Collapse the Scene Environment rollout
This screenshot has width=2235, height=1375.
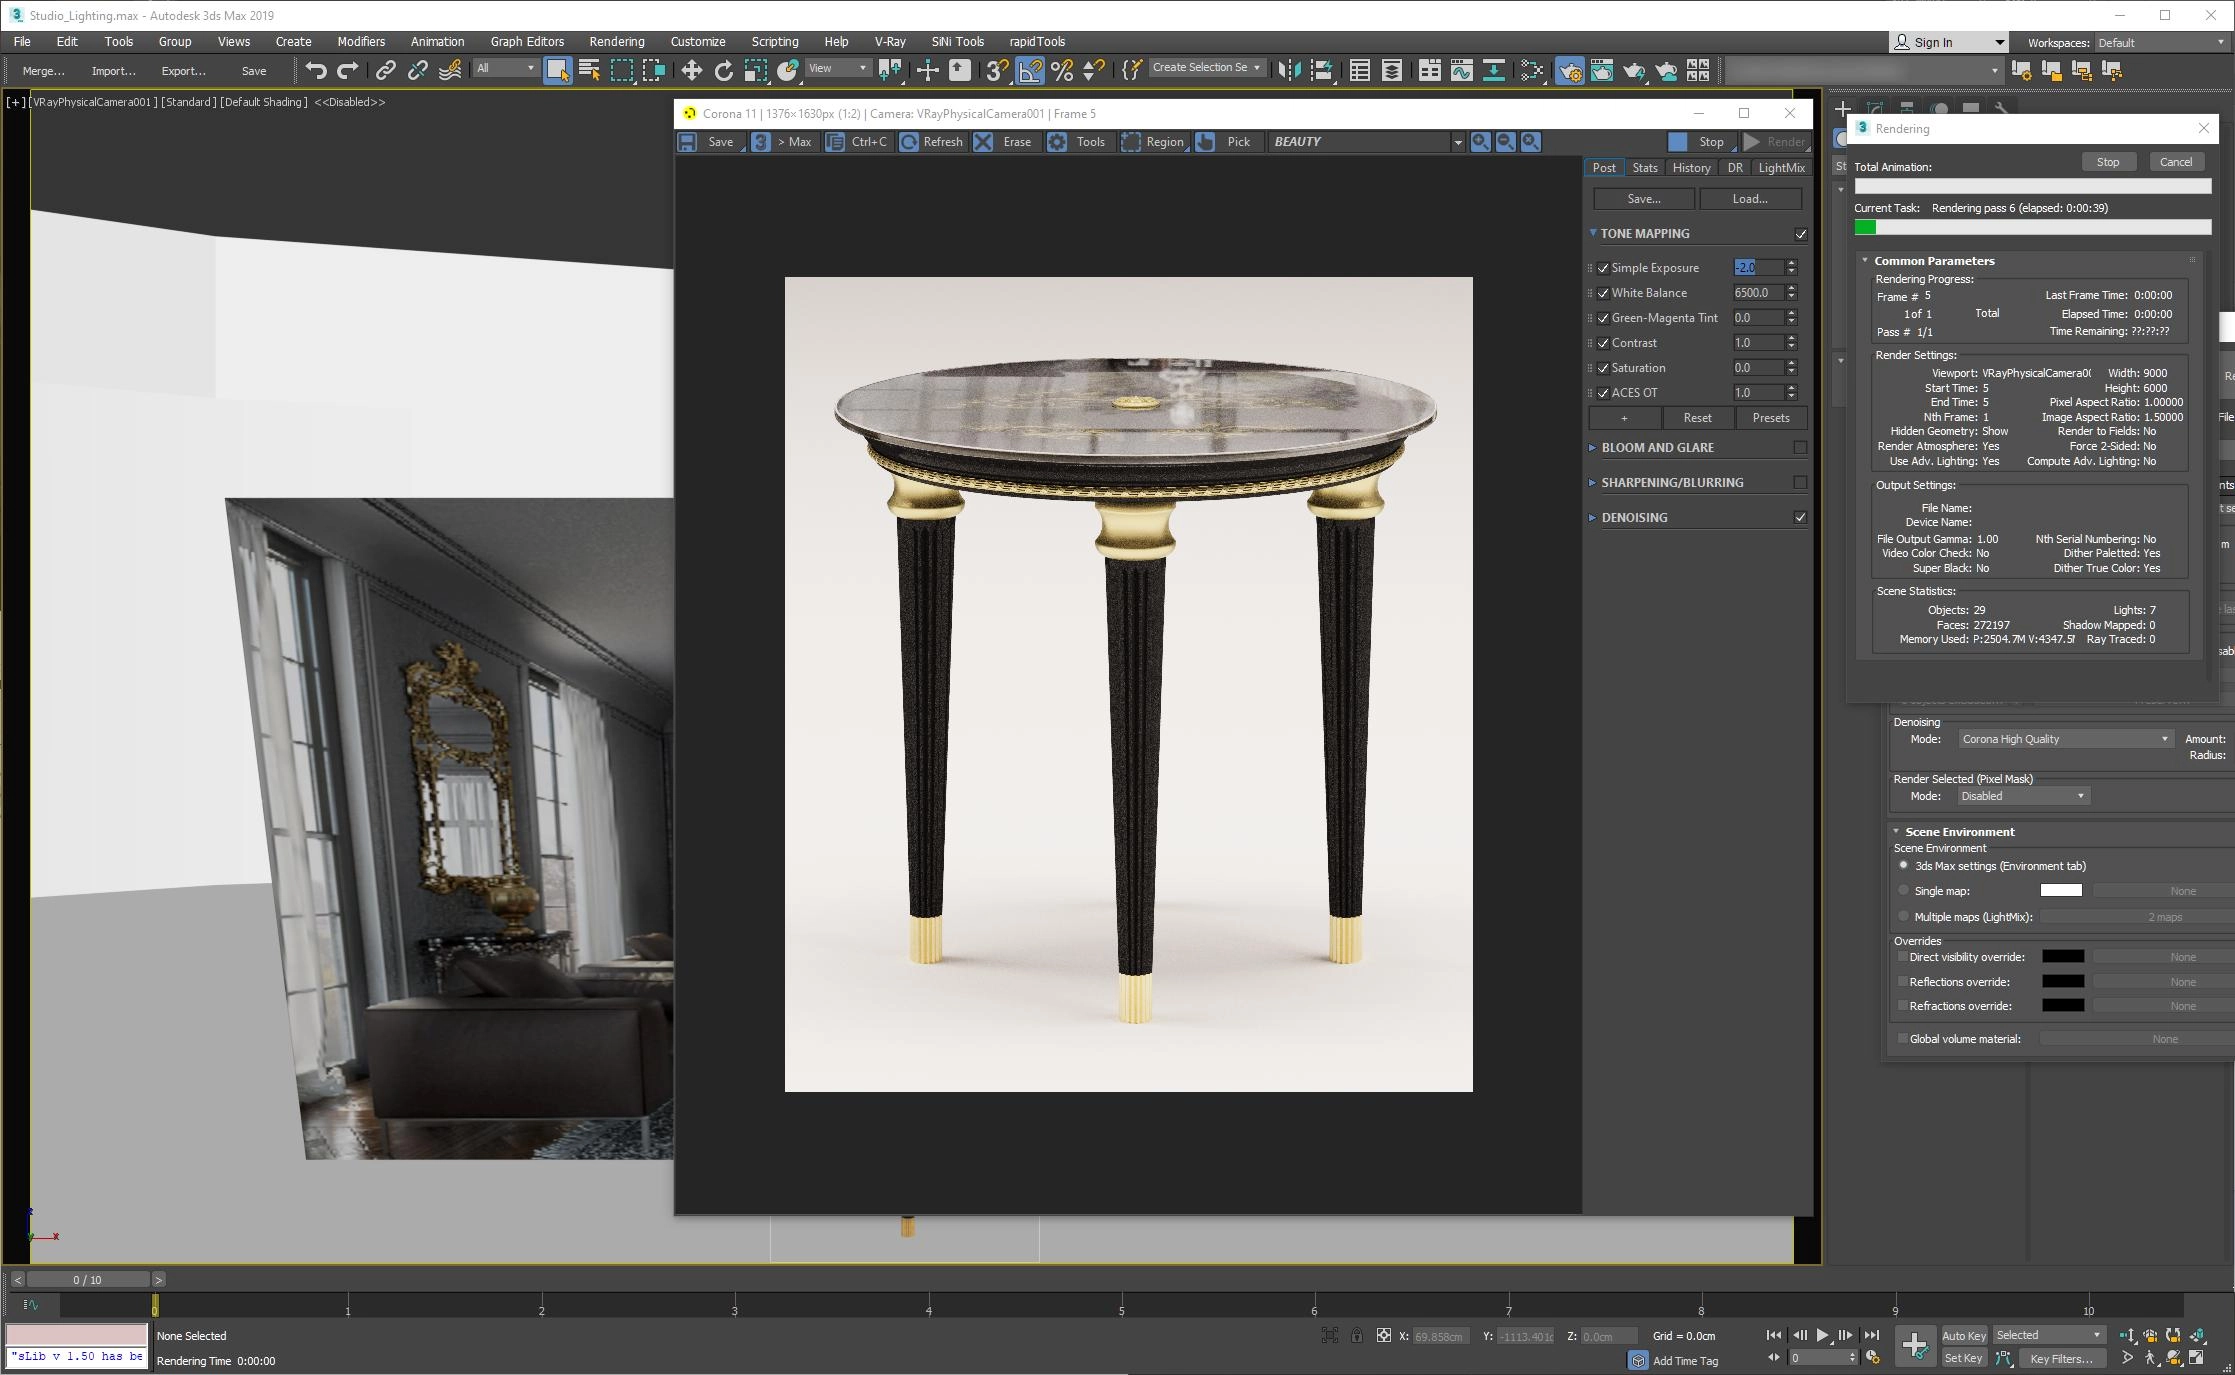(1896, 831)
